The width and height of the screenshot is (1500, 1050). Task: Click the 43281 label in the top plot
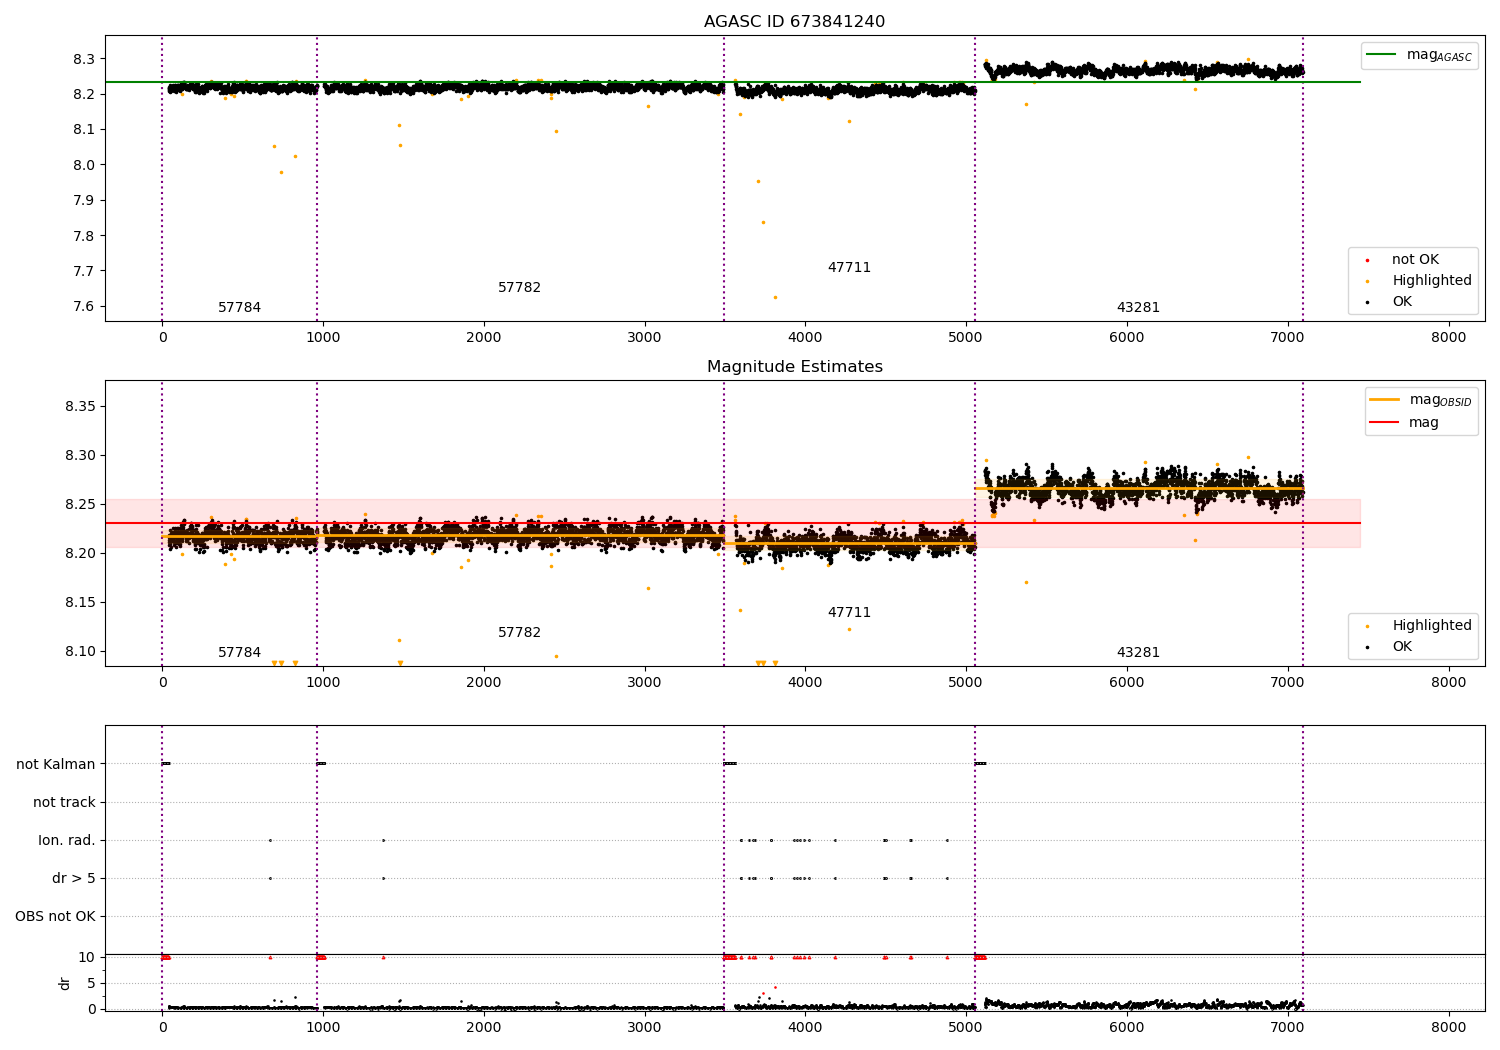1138,308
